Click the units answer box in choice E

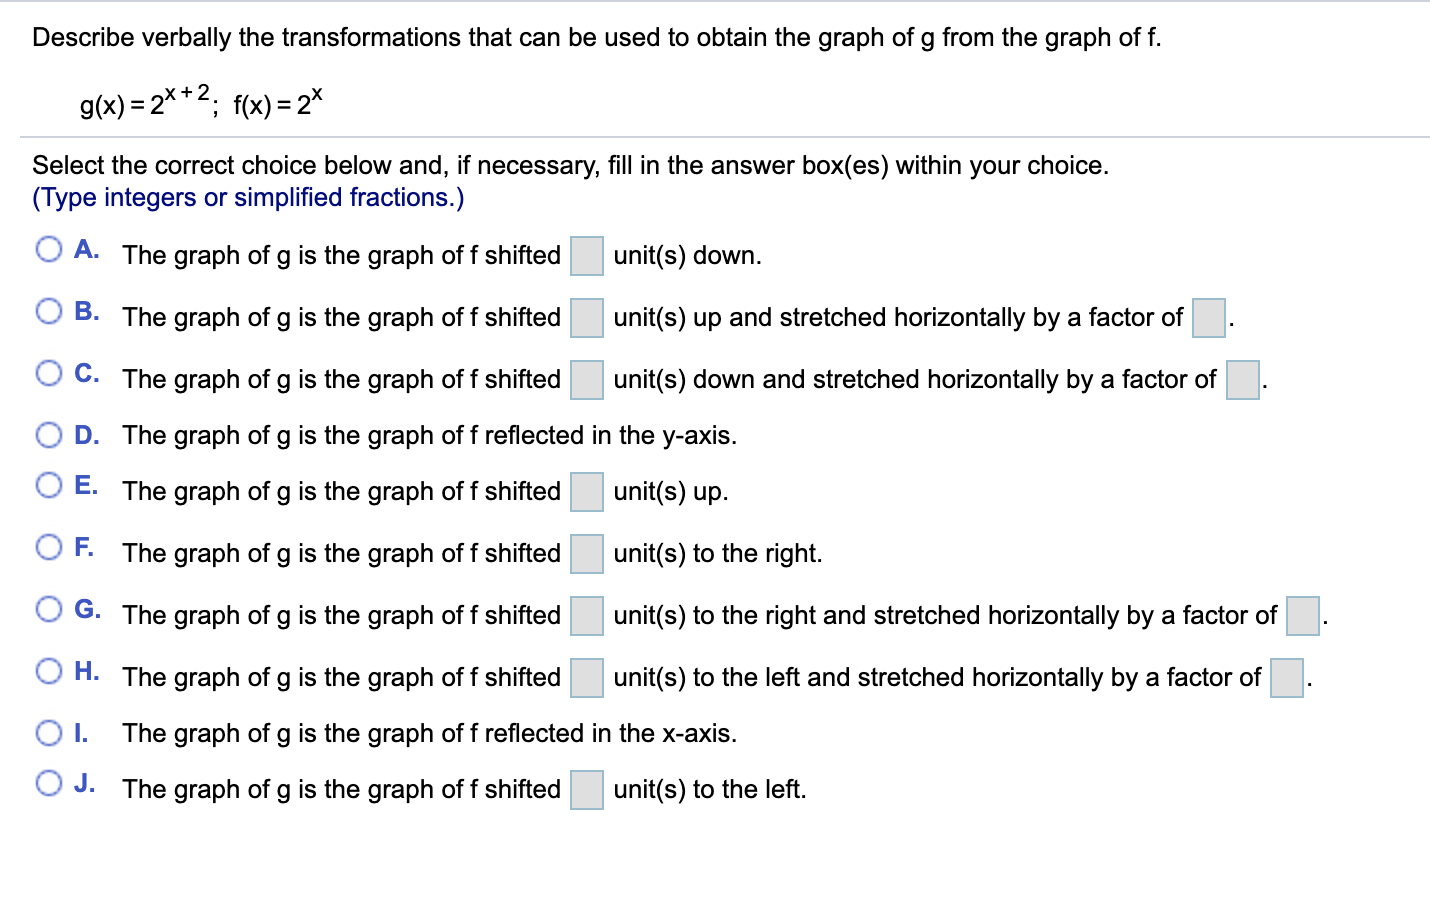[586, 491]
